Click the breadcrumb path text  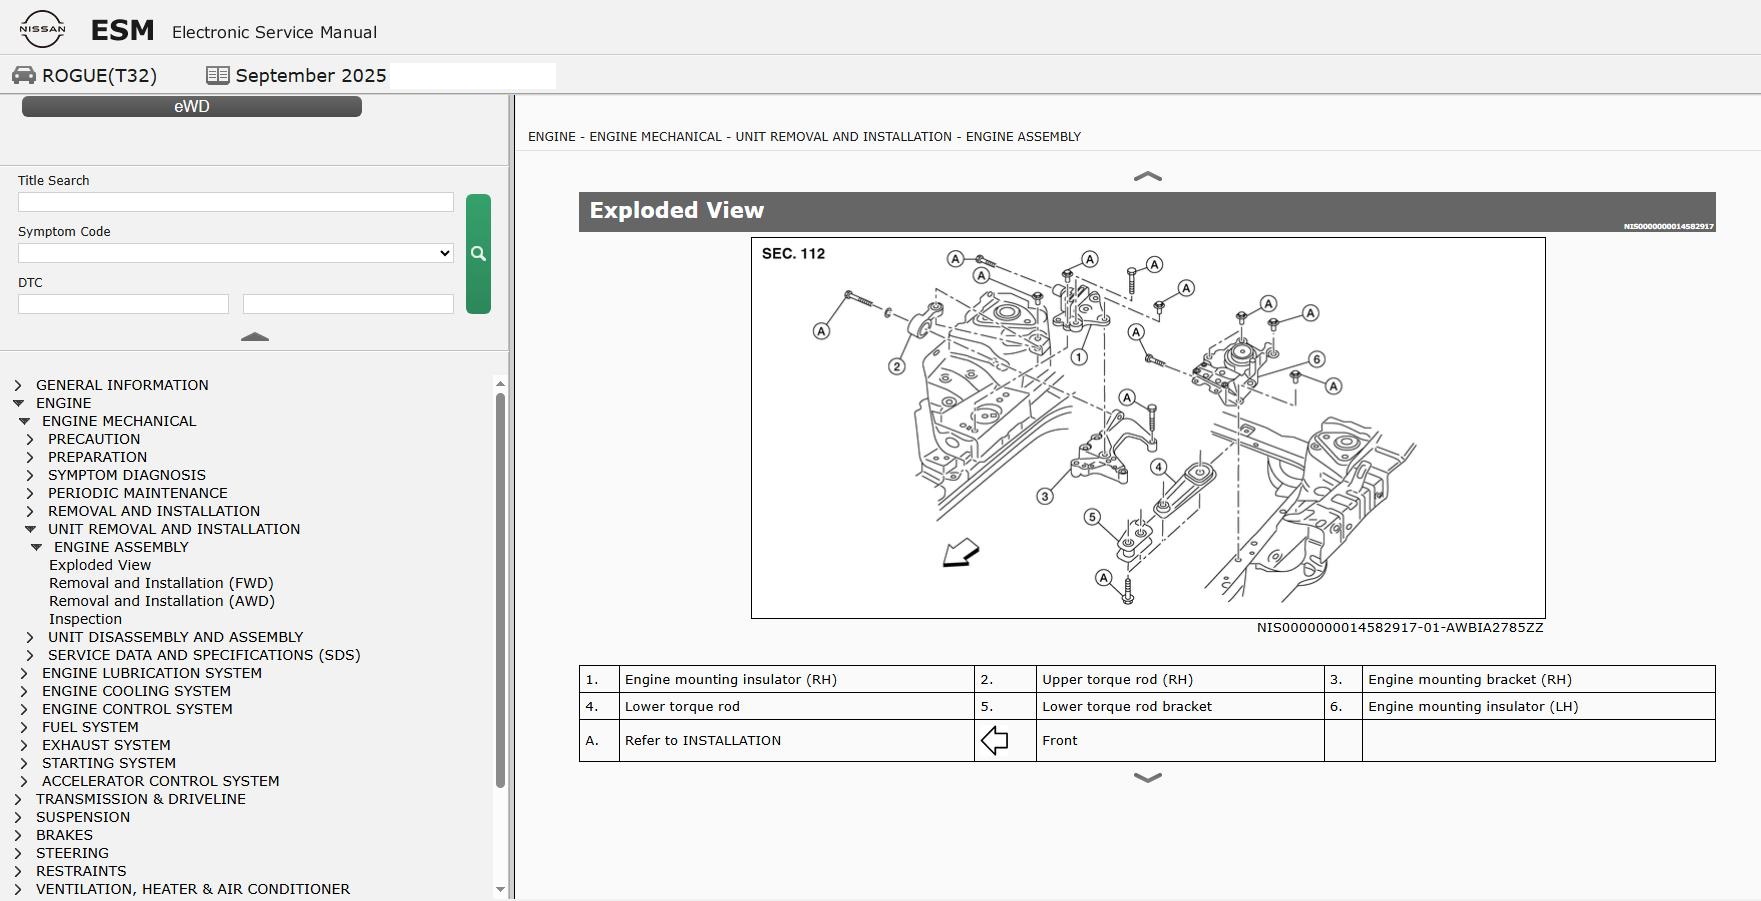[804, 137]
